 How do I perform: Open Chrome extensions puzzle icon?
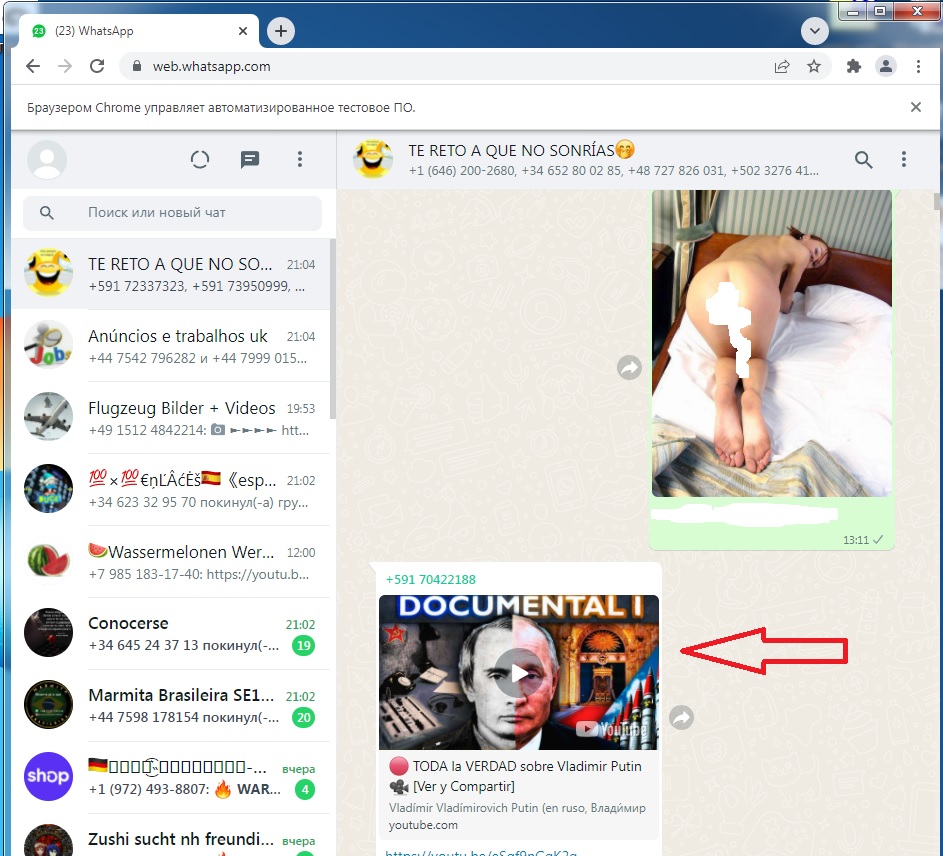853,66
